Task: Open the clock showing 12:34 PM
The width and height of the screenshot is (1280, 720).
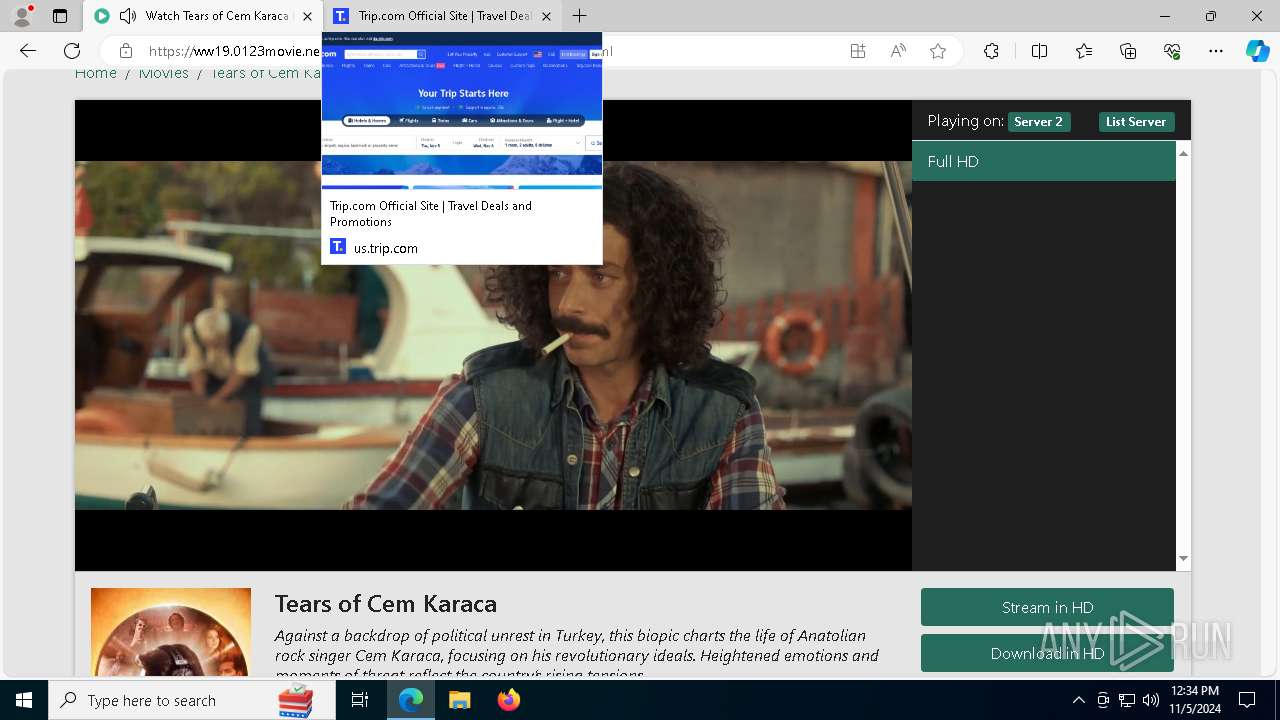Action: tap(1195, 700)
